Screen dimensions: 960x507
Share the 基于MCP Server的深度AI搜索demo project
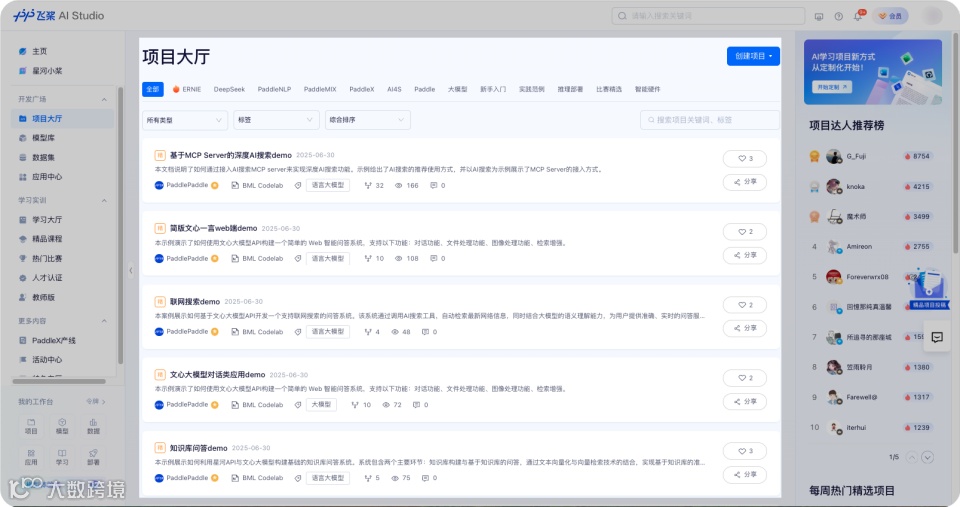click(744, 182)
